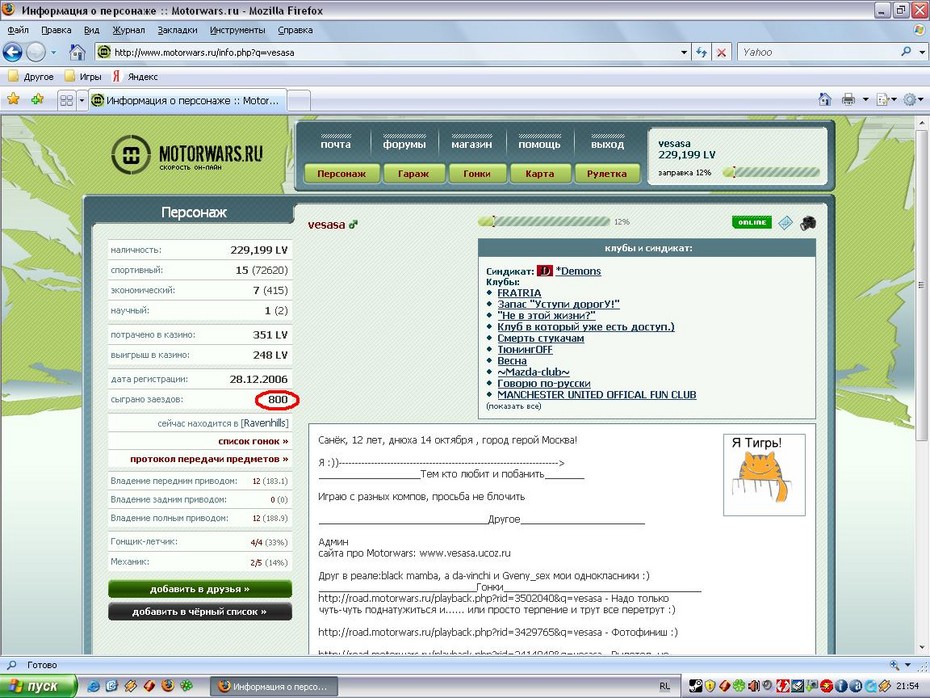This screenshot has width=930, height=698.
Task: Click the home icon in command bar
Action: pos(824,100)
